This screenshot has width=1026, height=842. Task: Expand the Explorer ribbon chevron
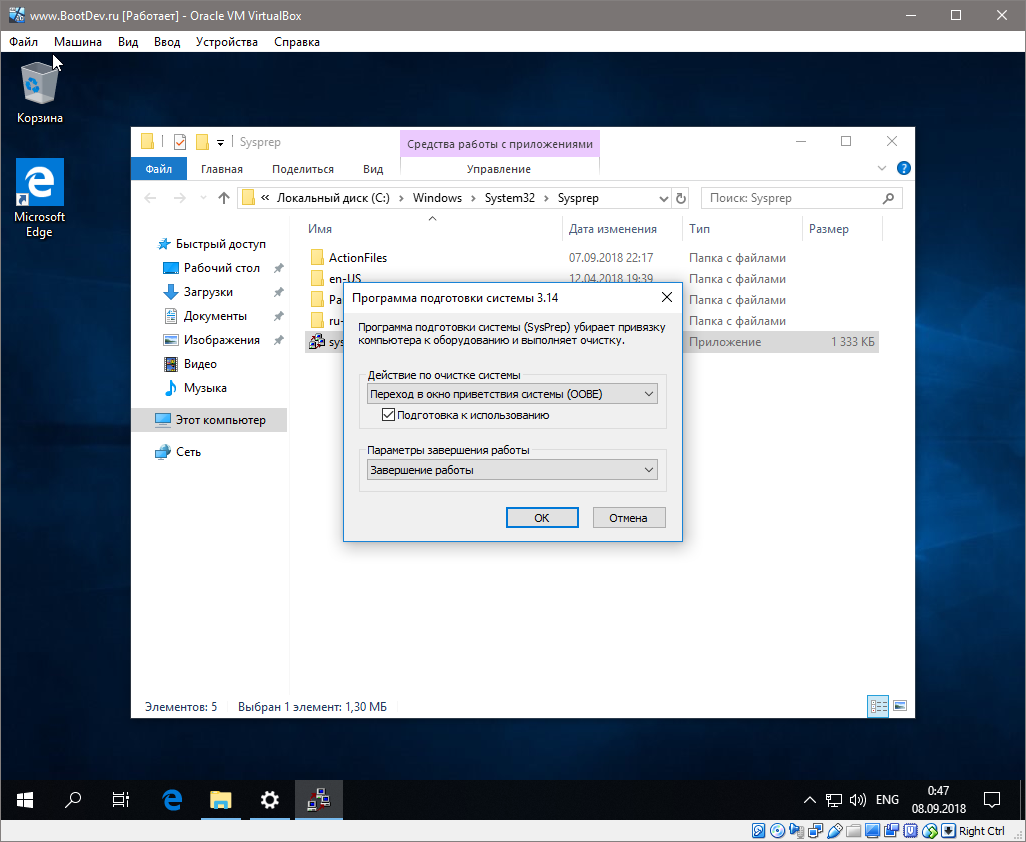pos(881,168)
